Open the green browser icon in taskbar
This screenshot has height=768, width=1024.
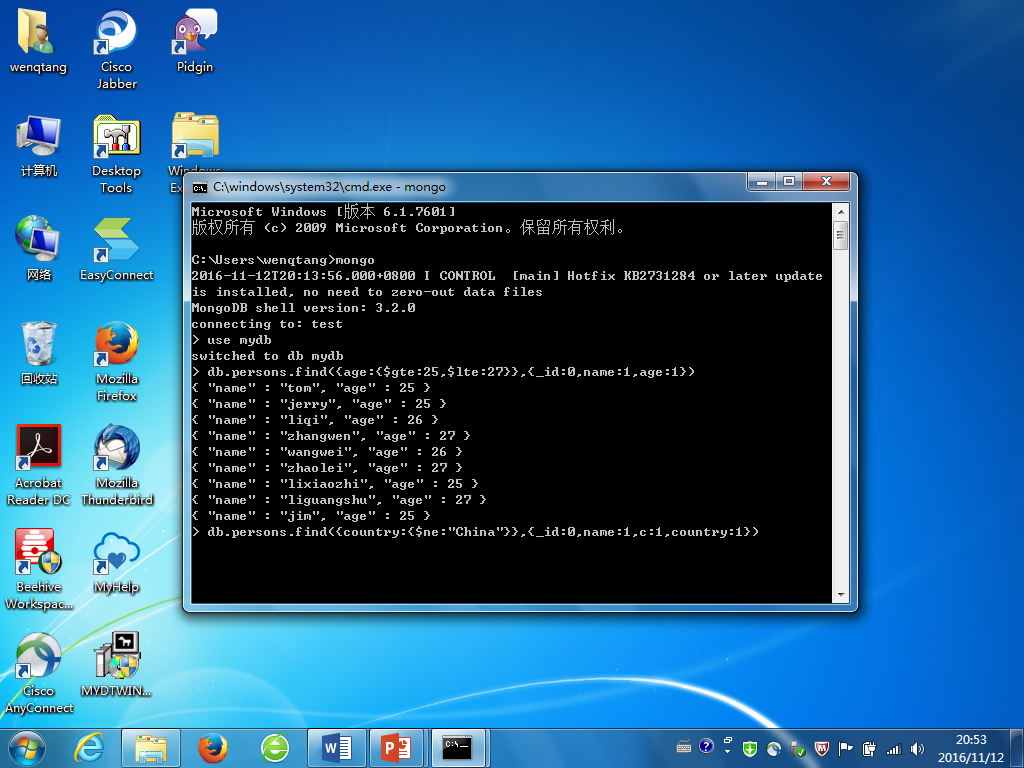[275, 748]
